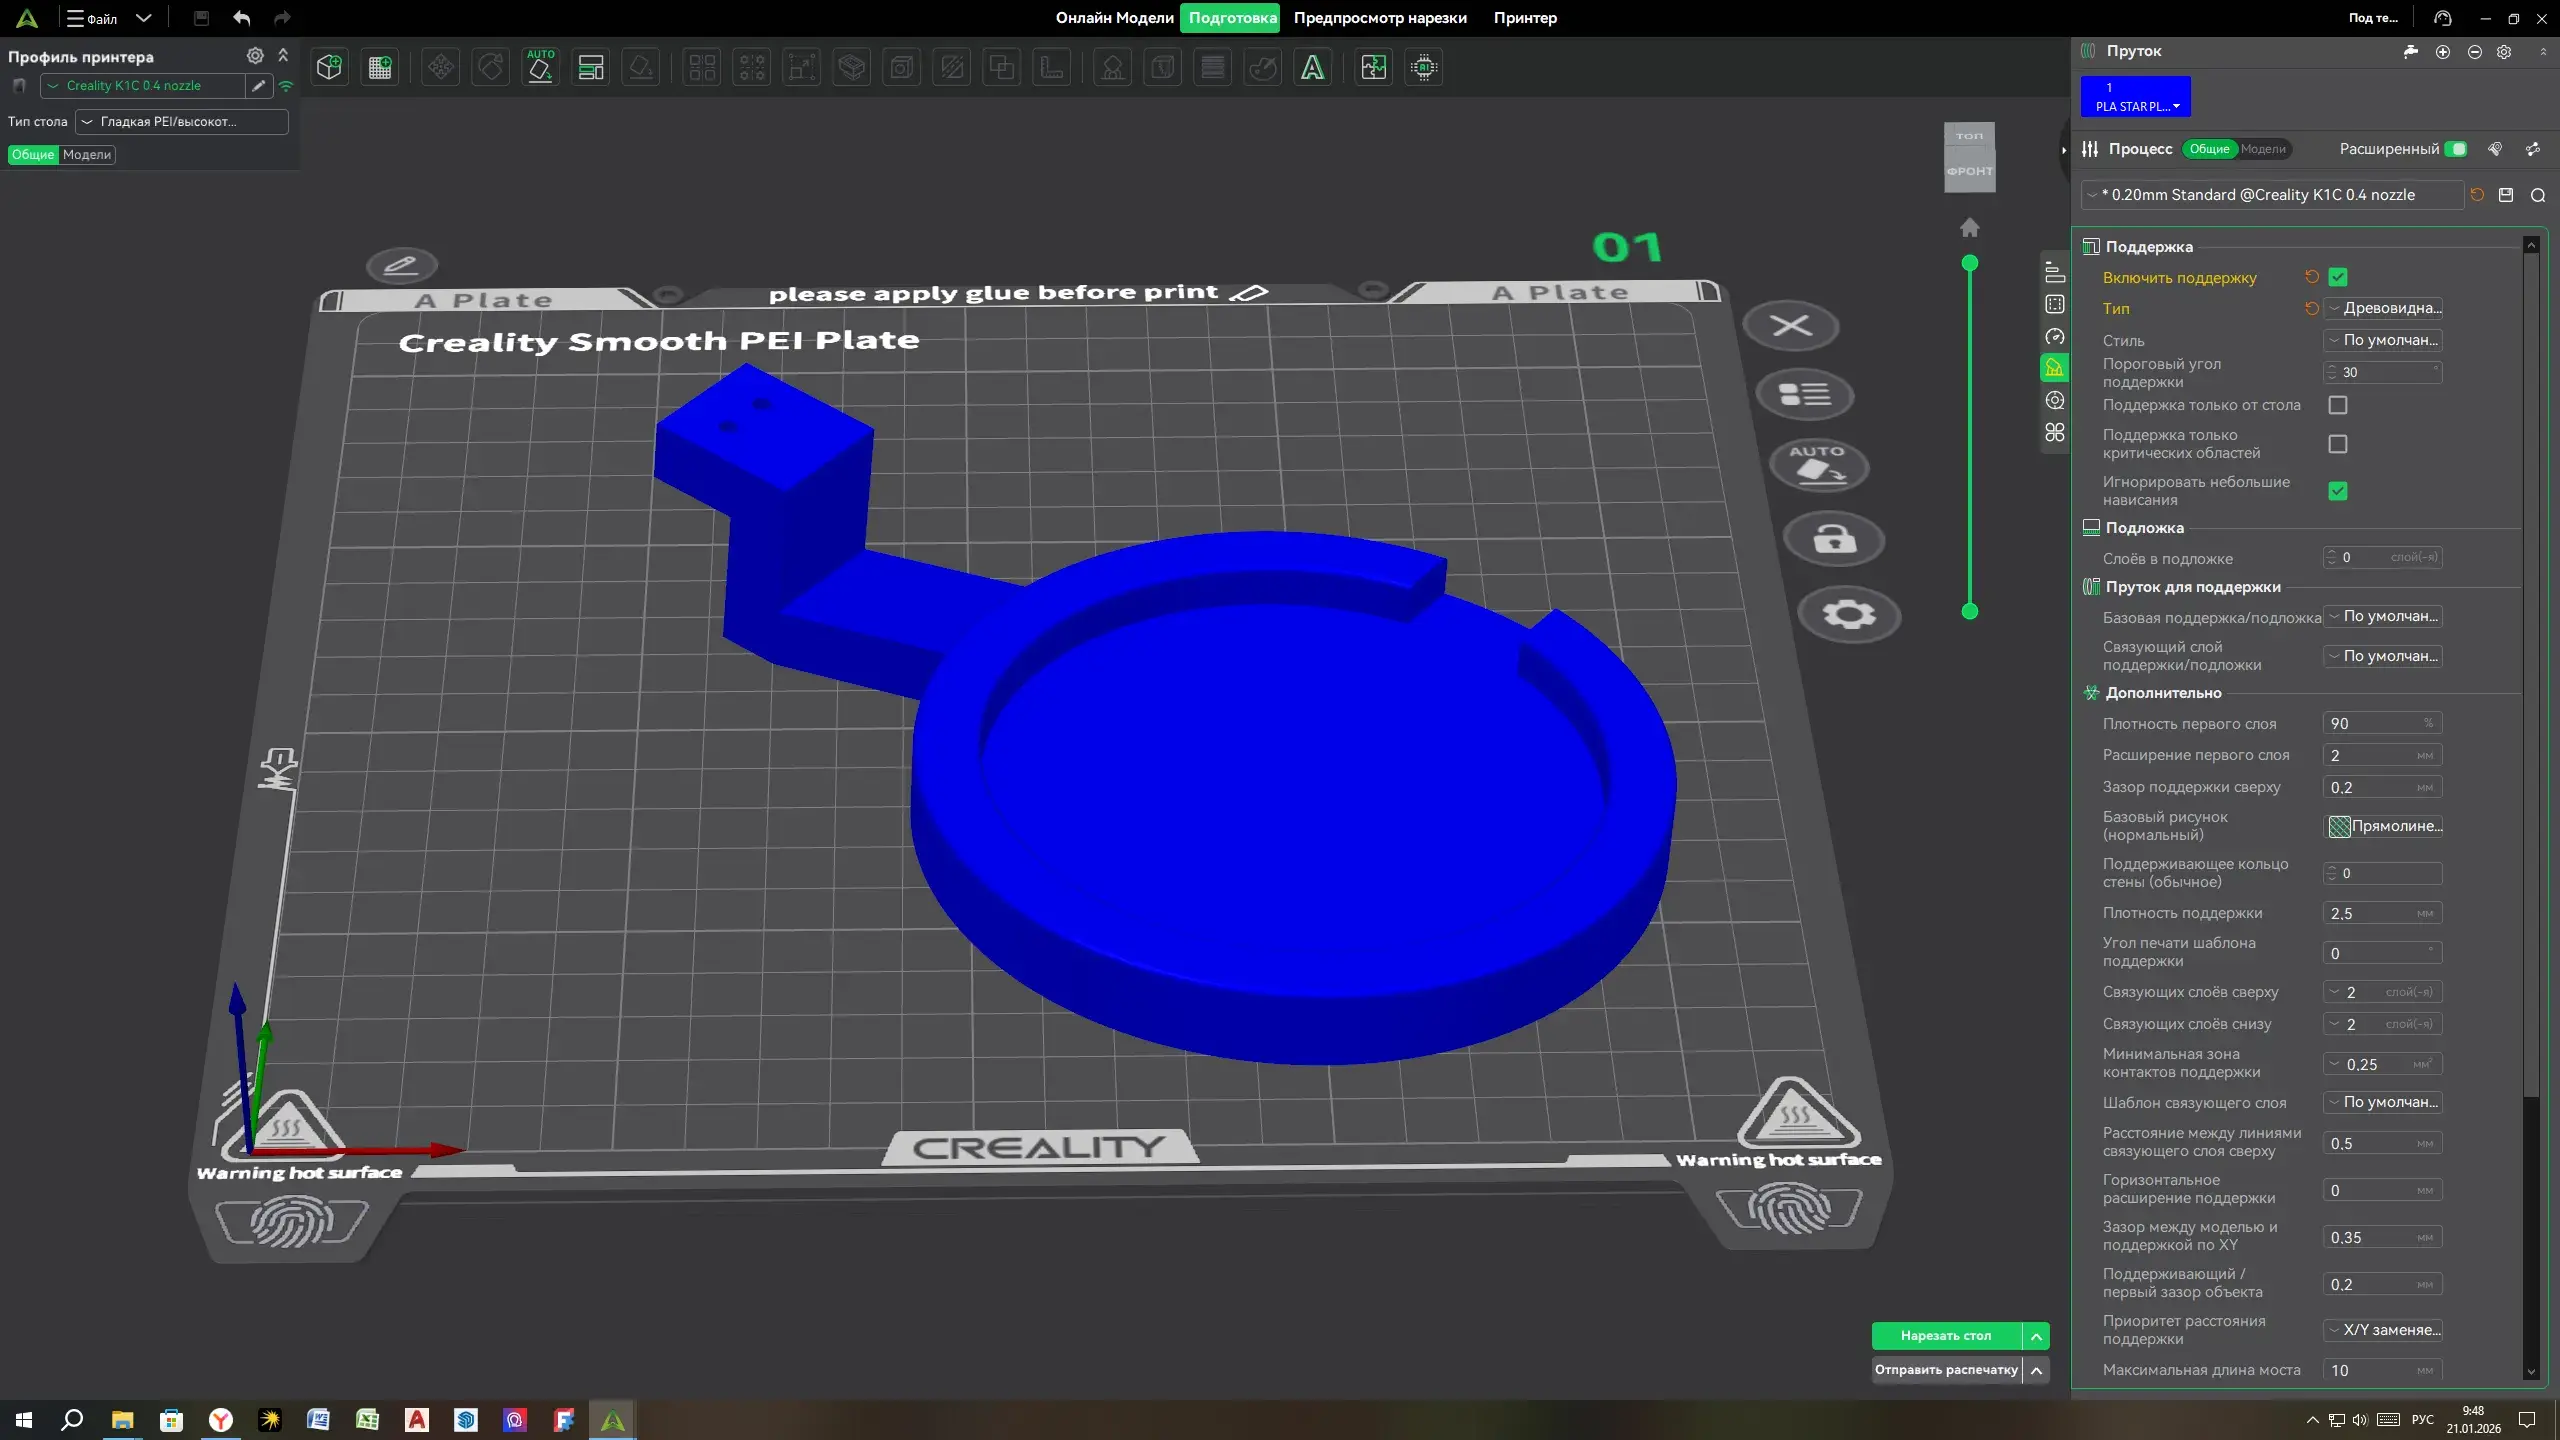Check Поддержка только критических областей
This screenshot has height=1440, width=2560.
[x=2338, y=444]
